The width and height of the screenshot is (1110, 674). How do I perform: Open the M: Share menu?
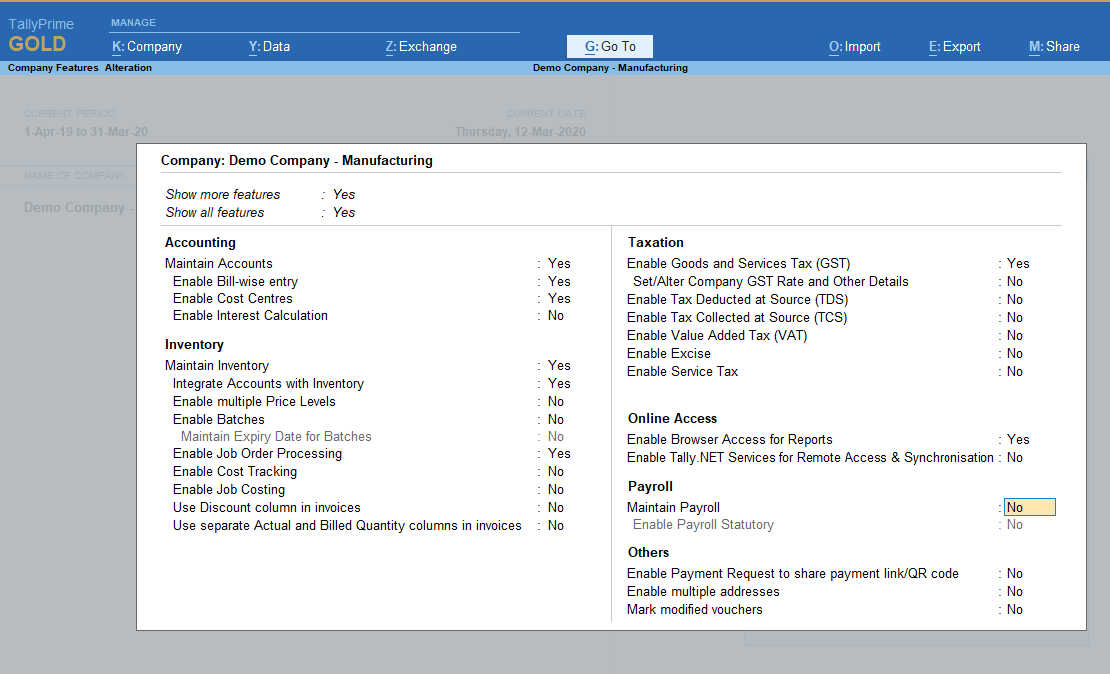coord(1053,46)
